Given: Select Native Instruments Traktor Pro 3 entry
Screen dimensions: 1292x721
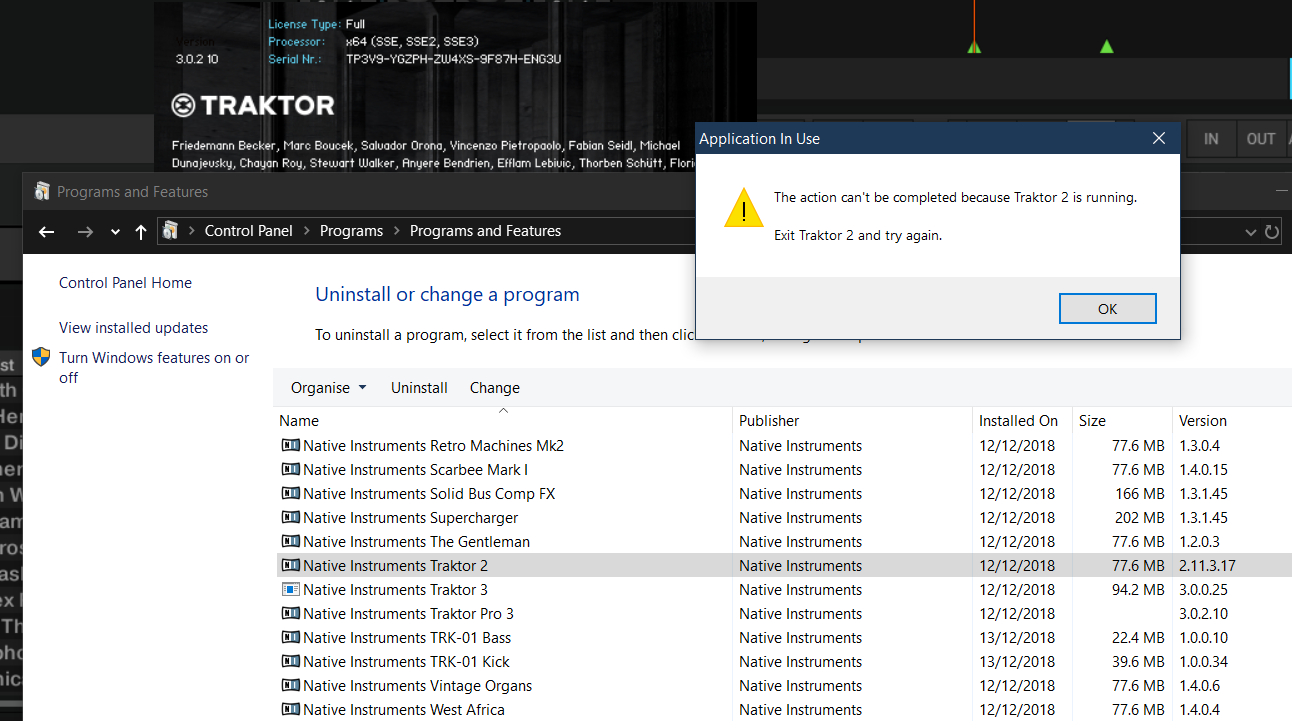Looking at the screenshot, I should click(x=408, y=614).
